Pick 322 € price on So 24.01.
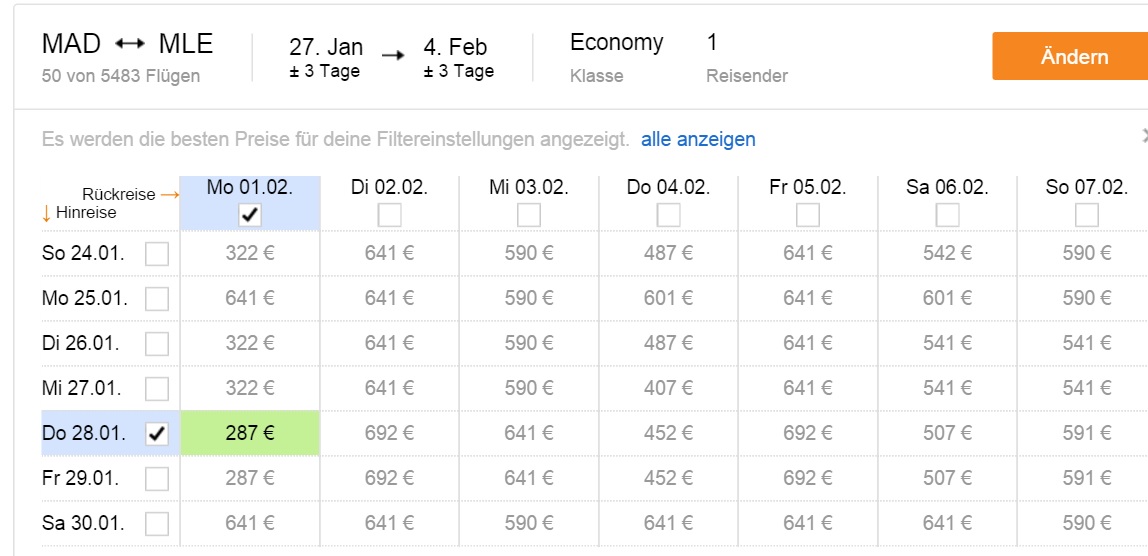 250,253
